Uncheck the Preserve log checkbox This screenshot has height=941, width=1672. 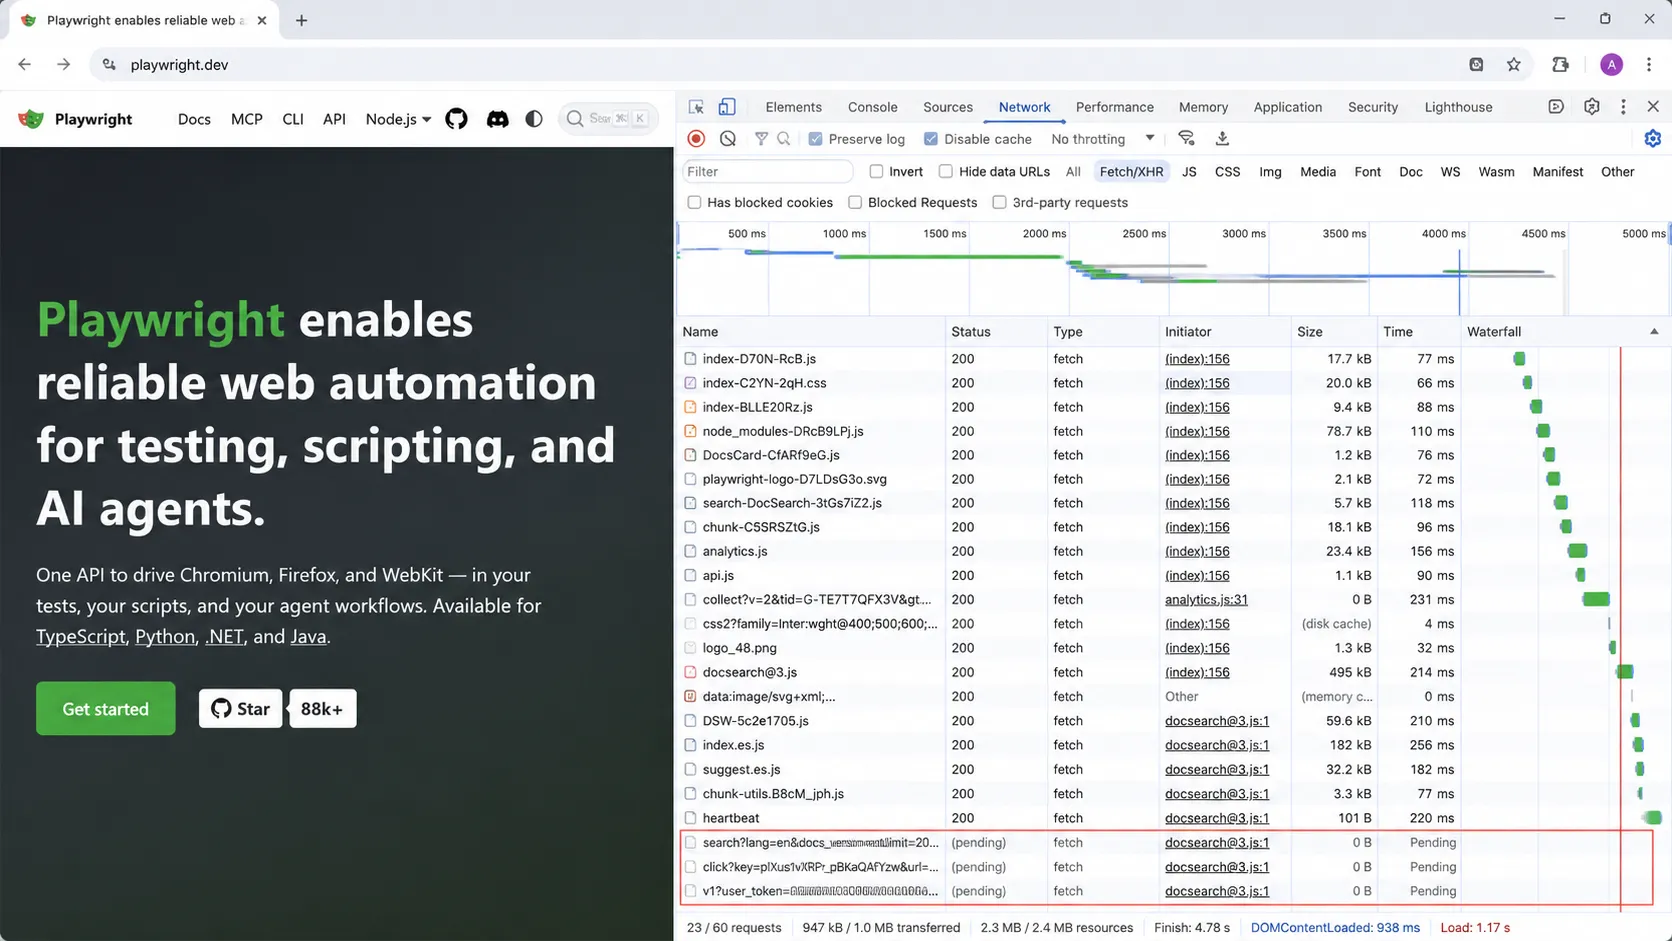(x=816, y=139)
